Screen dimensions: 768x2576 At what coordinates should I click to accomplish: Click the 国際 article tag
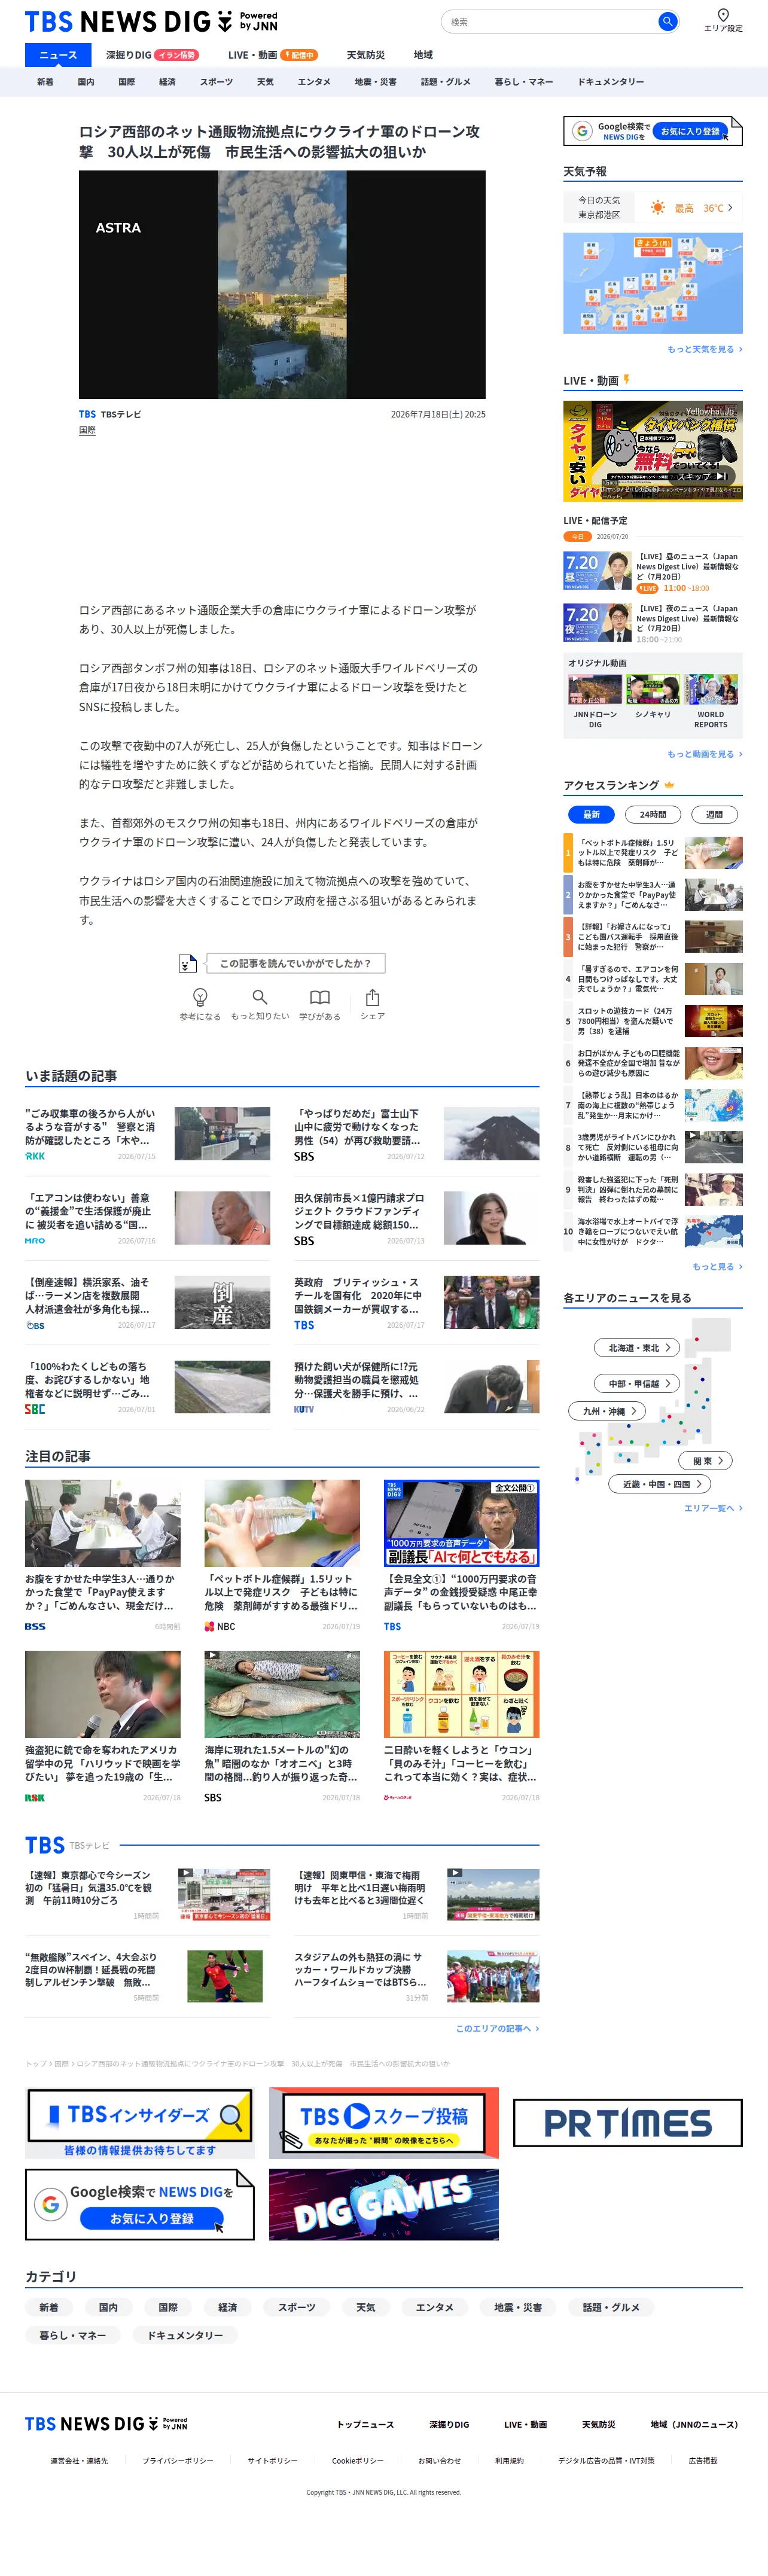click(x=87, y=431)
